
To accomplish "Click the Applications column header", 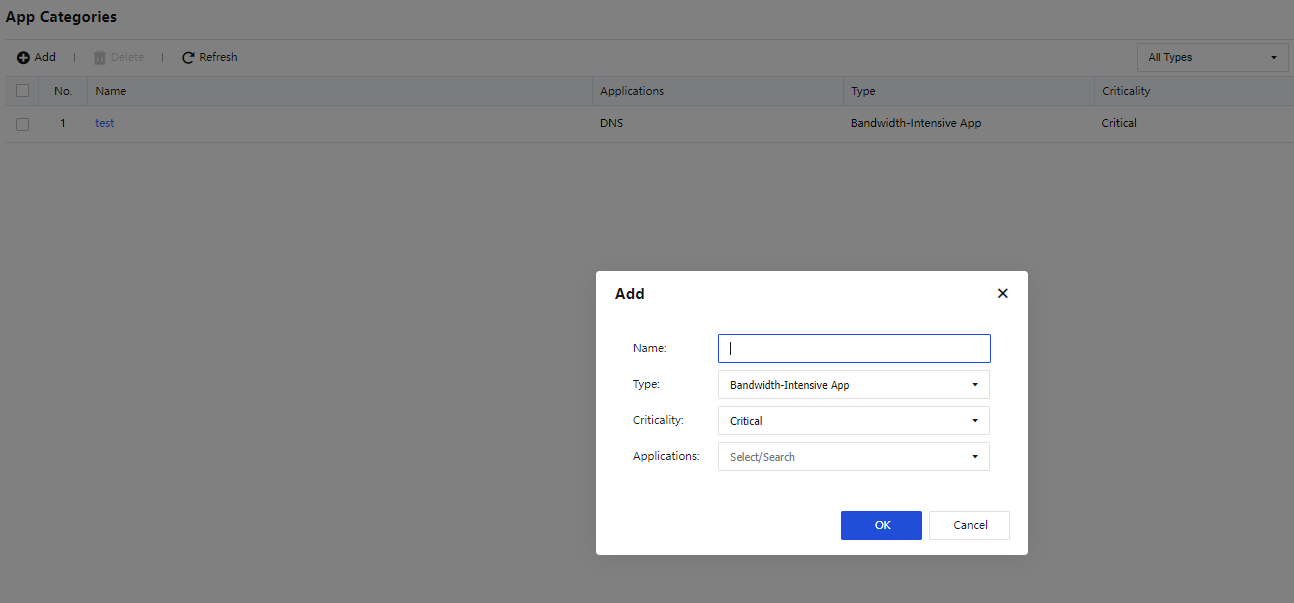I will pyautogui.click(x=631, y=91).
